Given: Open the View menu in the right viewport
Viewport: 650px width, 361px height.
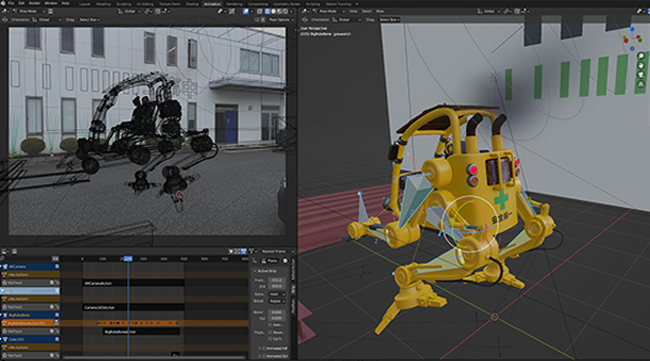Looking at the screenshot, I should click(x=353, y=11).
